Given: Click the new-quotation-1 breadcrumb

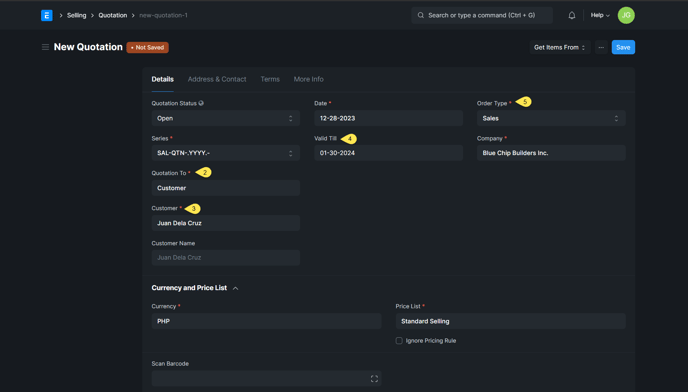Looking at the screenshot, I should click(x=163, y=15).
